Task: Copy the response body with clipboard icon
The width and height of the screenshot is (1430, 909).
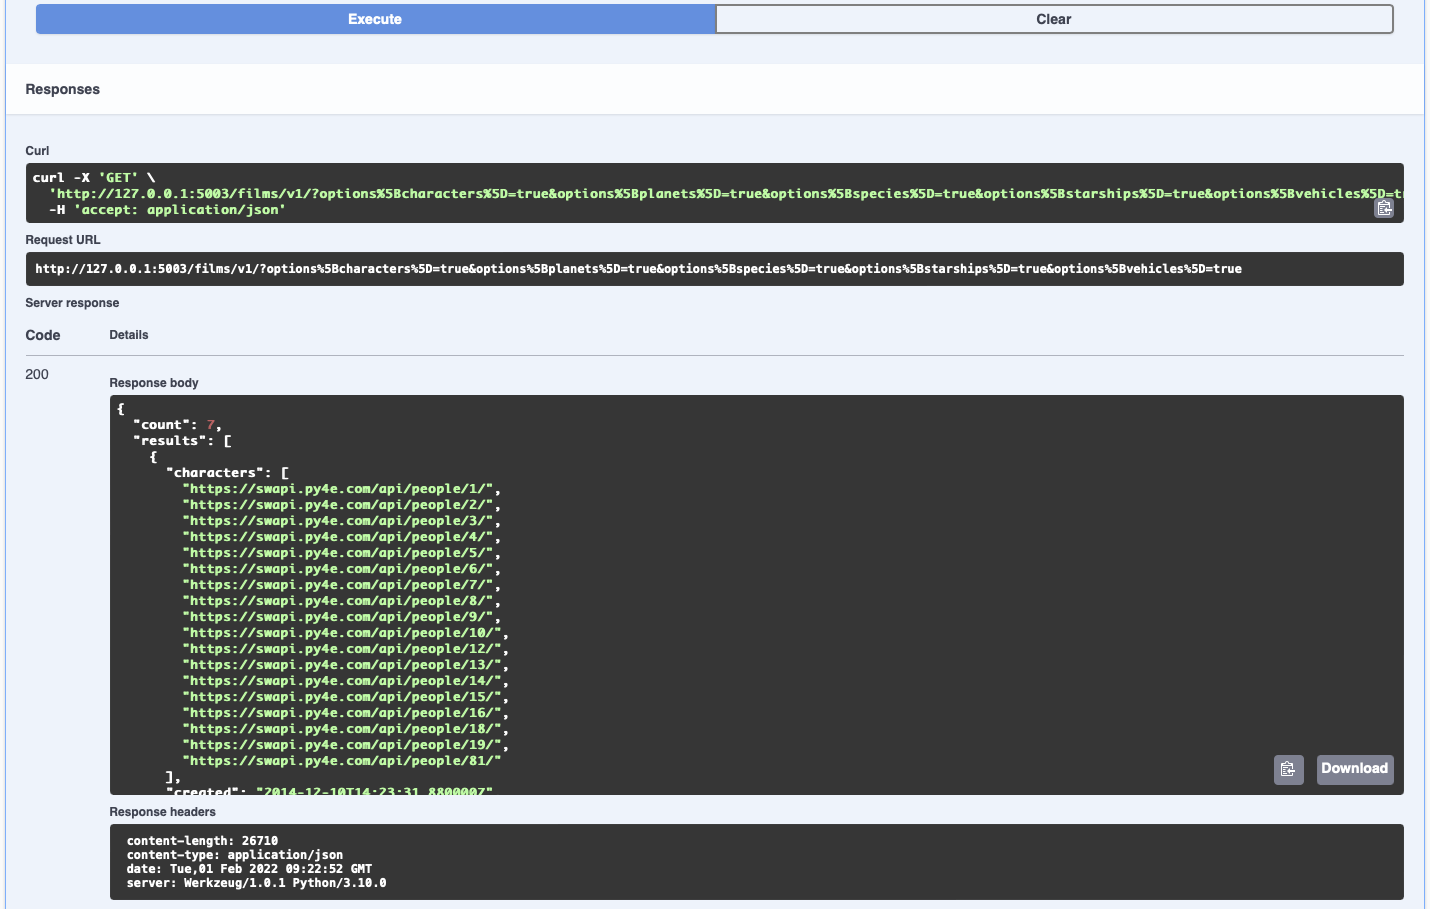Action: pos(1288,769)
